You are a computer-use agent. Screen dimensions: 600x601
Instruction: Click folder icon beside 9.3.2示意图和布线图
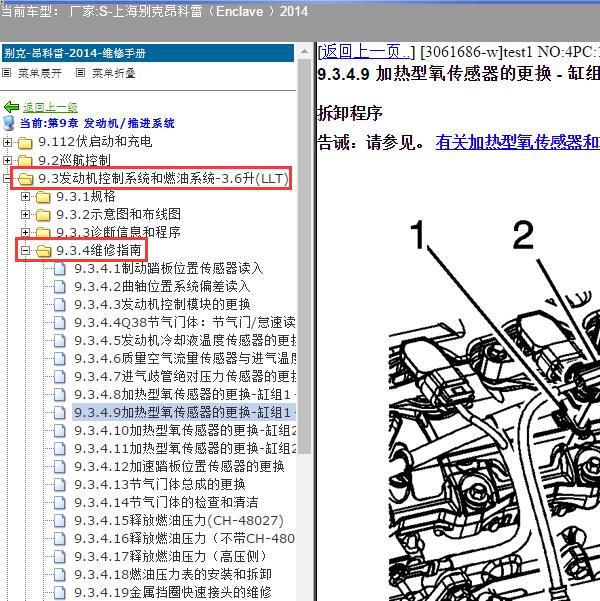click(x=43, y=215)
